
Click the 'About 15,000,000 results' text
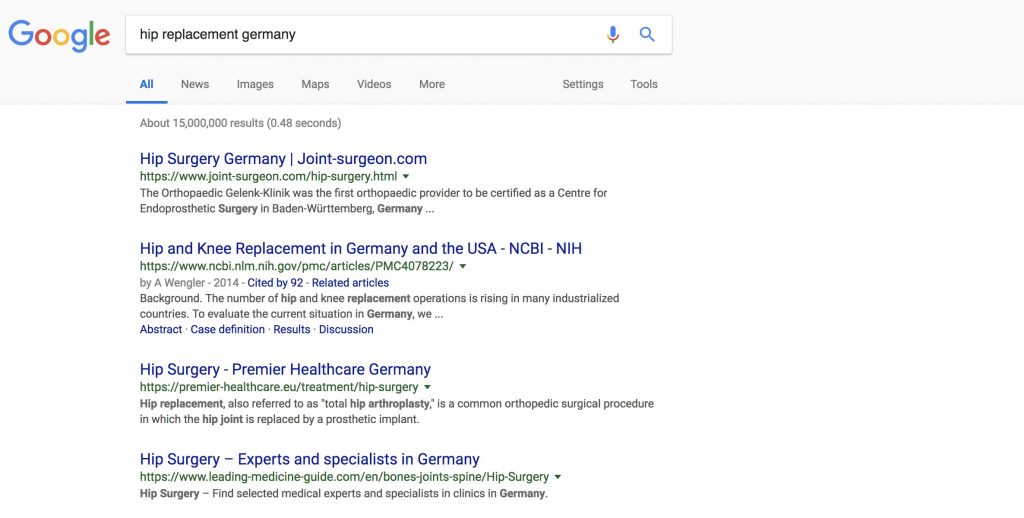pyautogui.click(x=240, y=123)
